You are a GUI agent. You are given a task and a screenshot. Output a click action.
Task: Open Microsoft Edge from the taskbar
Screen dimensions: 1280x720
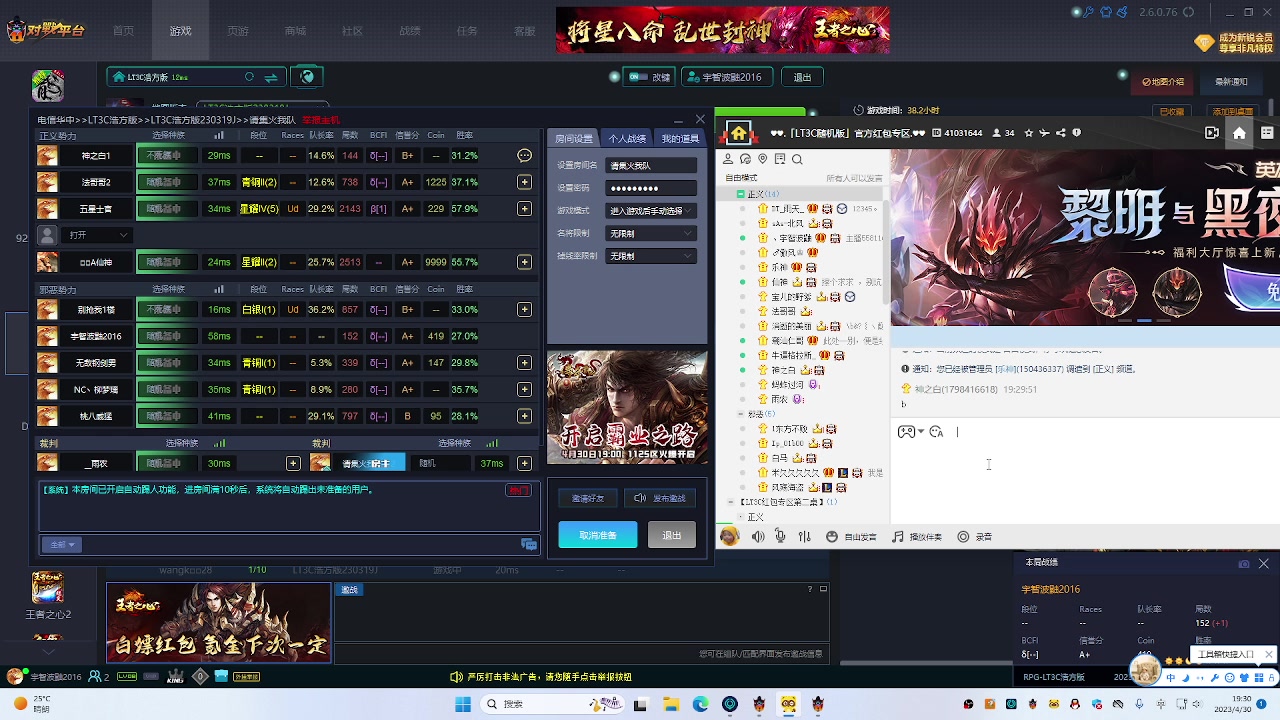click(x=700, y=704)
